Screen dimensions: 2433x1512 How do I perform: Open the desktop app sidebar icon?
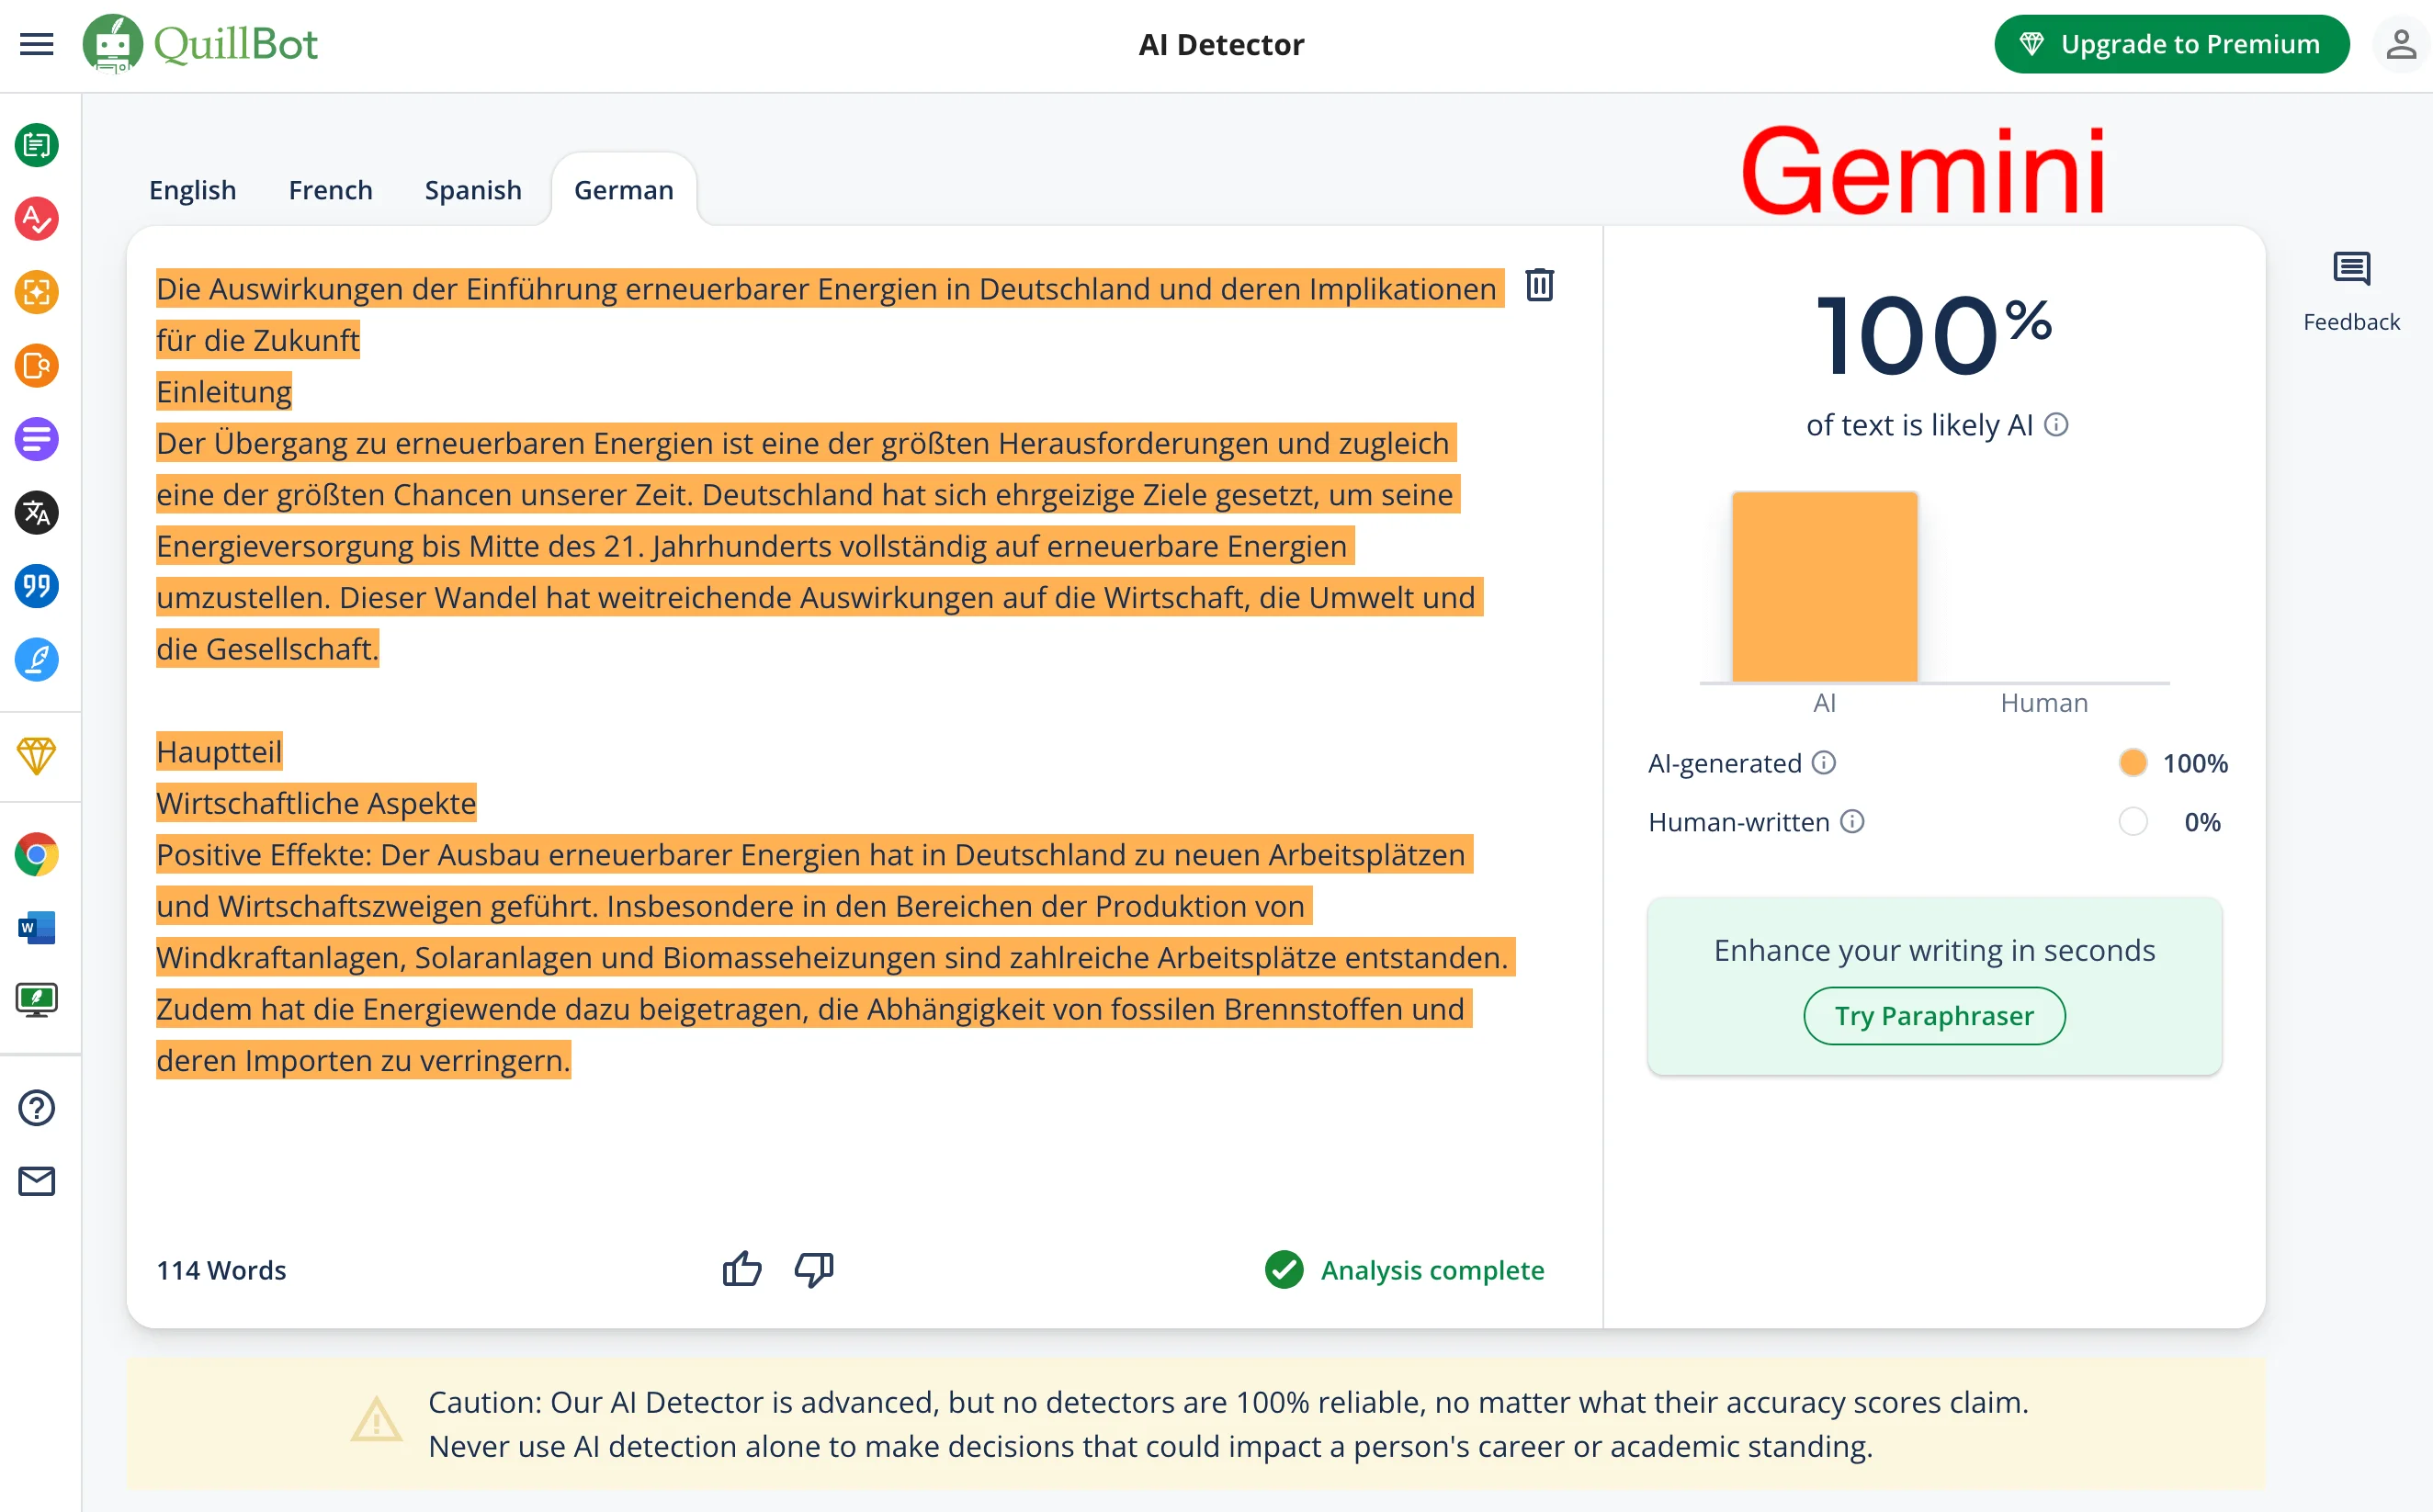click(x=37, y=1000)
